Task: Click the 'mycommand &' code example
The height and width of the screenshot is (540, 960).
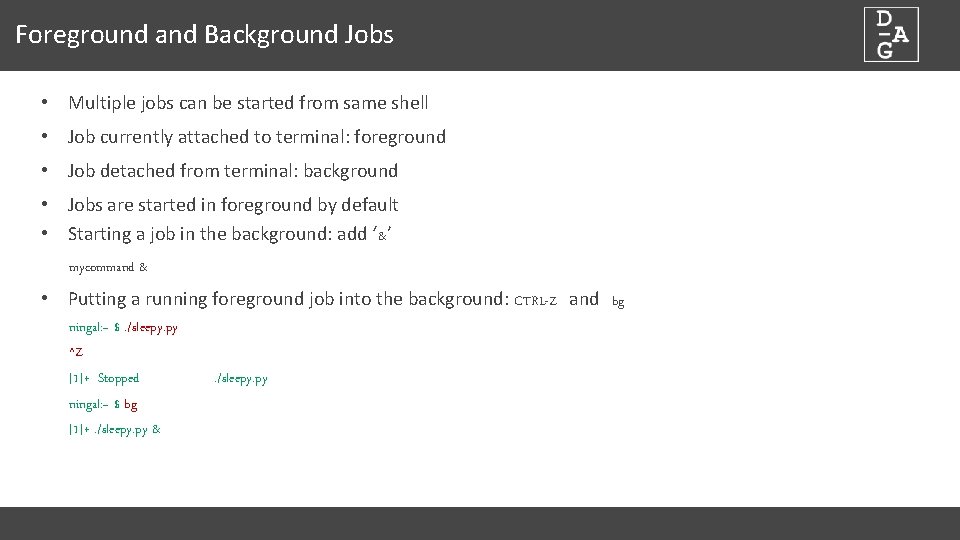Action: [108, 267]
